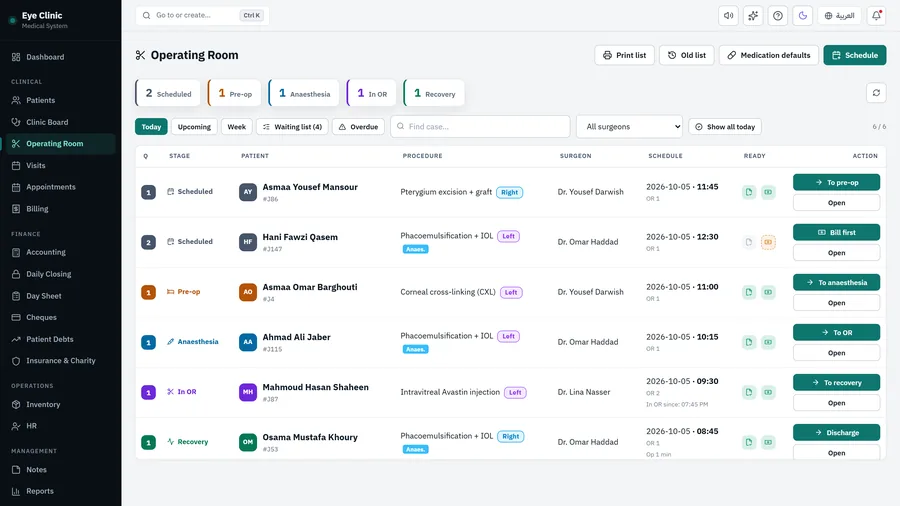The height and width of the screenshot is (506, 900).
Task: Expand the All surgeons dropdown
Action: click(629, 127)
